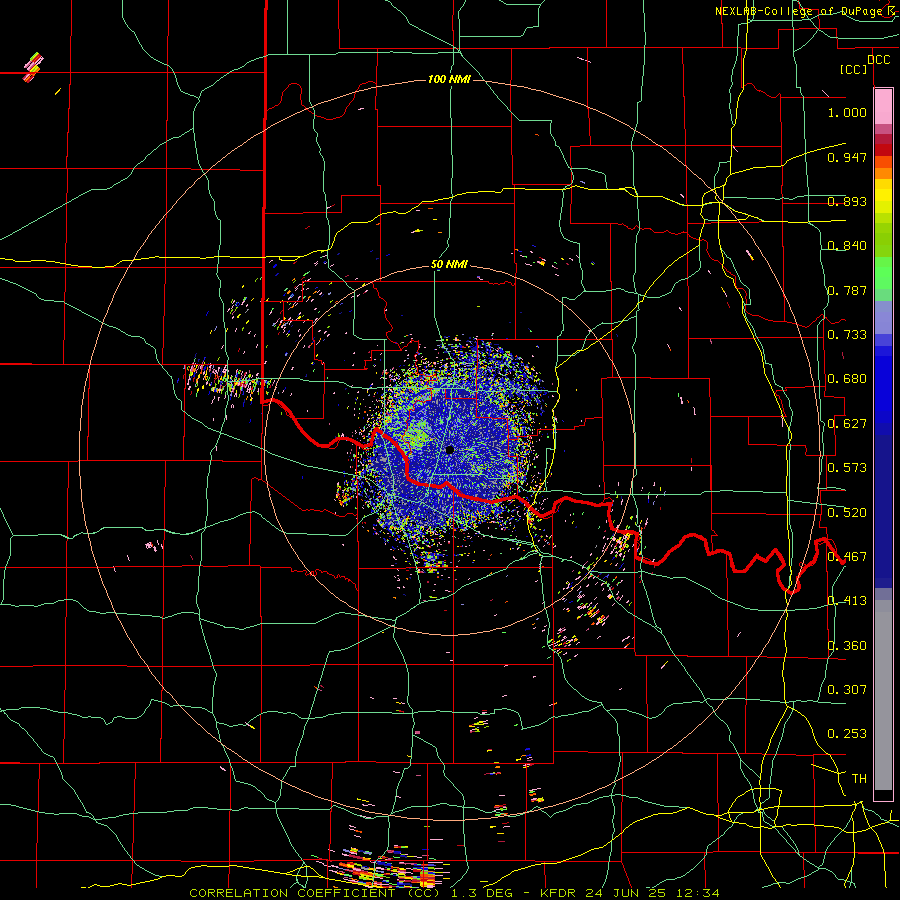Click the 0.893 legend value
Viewport: 900px width, 900px height.
click(x=847, y=201)
